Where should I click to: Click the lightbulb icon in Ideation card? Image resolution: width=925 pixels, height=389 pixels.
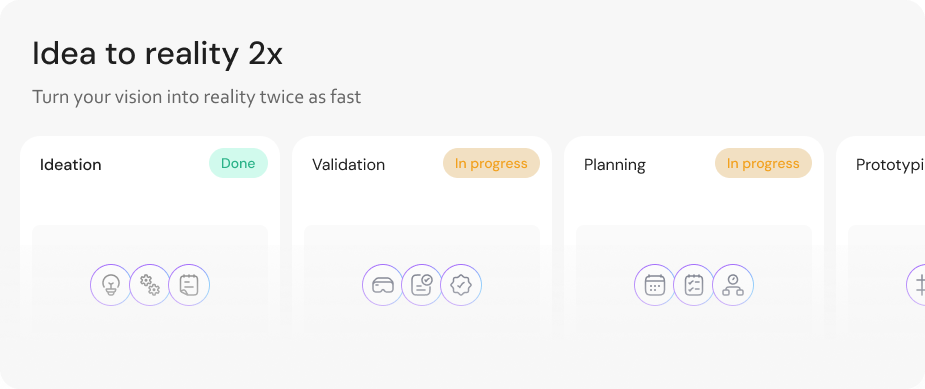click(111, 285)
